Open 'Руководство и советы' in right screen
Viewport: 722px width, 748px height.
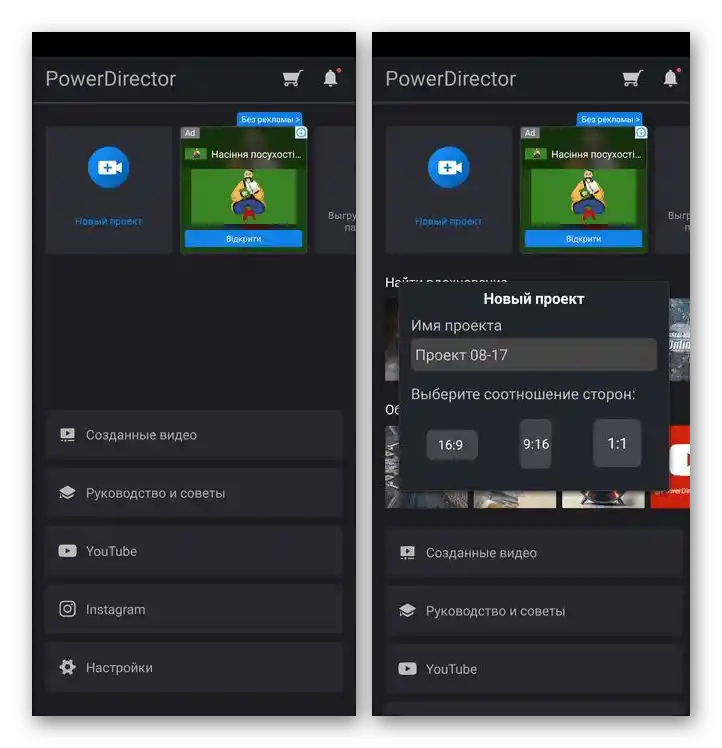[x=534, y=612]
